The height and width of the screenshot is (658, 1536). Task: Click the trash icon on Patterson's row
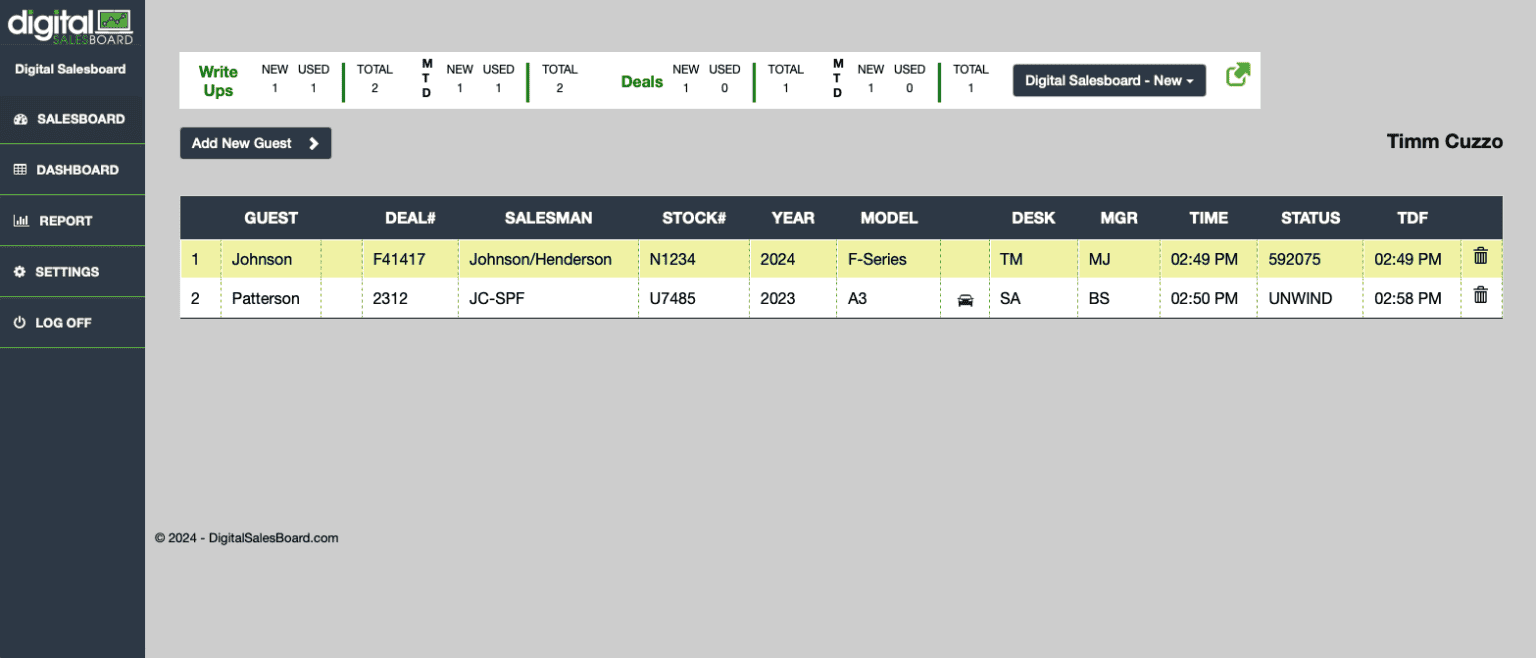click(x=1481, y=295)
